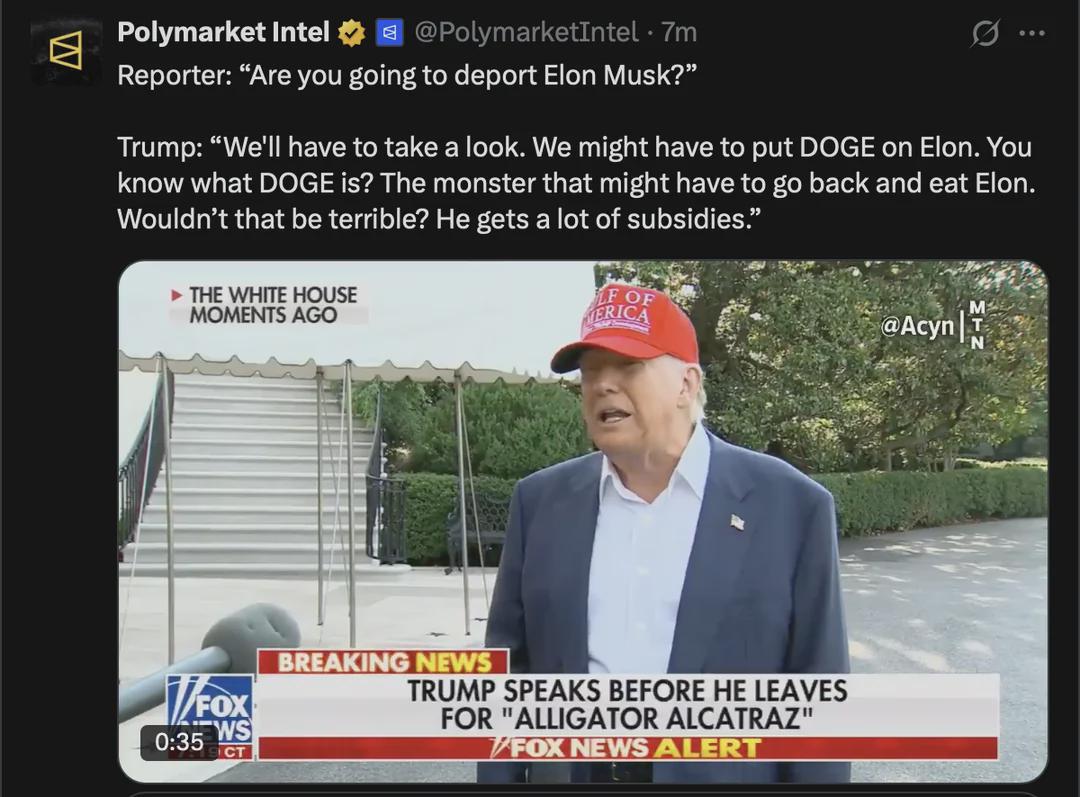Click the Polymarket Intel display name

[223, 32]
